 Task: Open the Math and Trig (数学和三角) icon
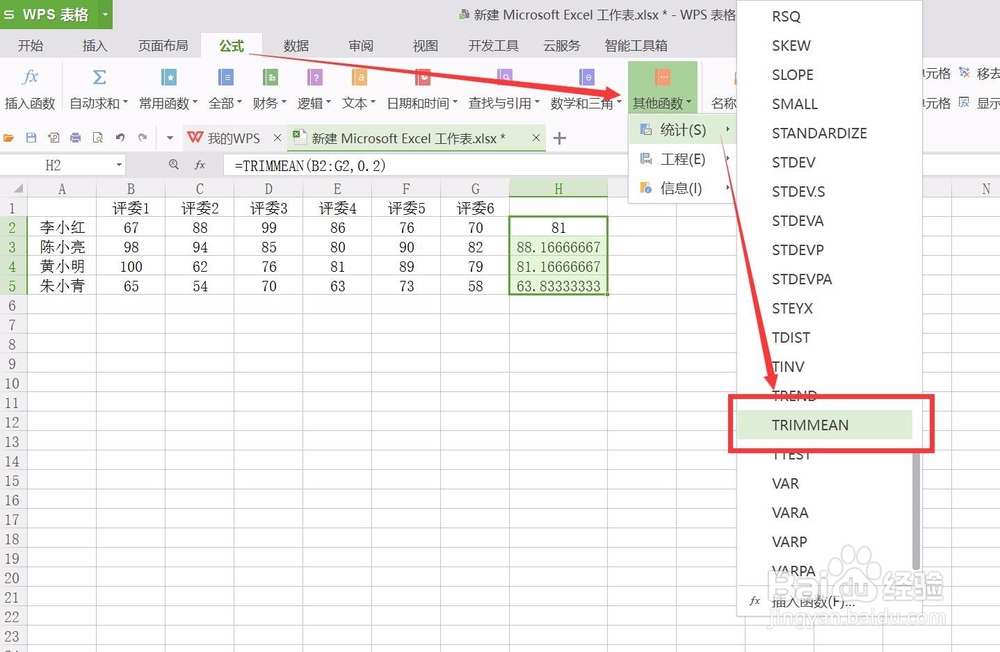(586, 78)
